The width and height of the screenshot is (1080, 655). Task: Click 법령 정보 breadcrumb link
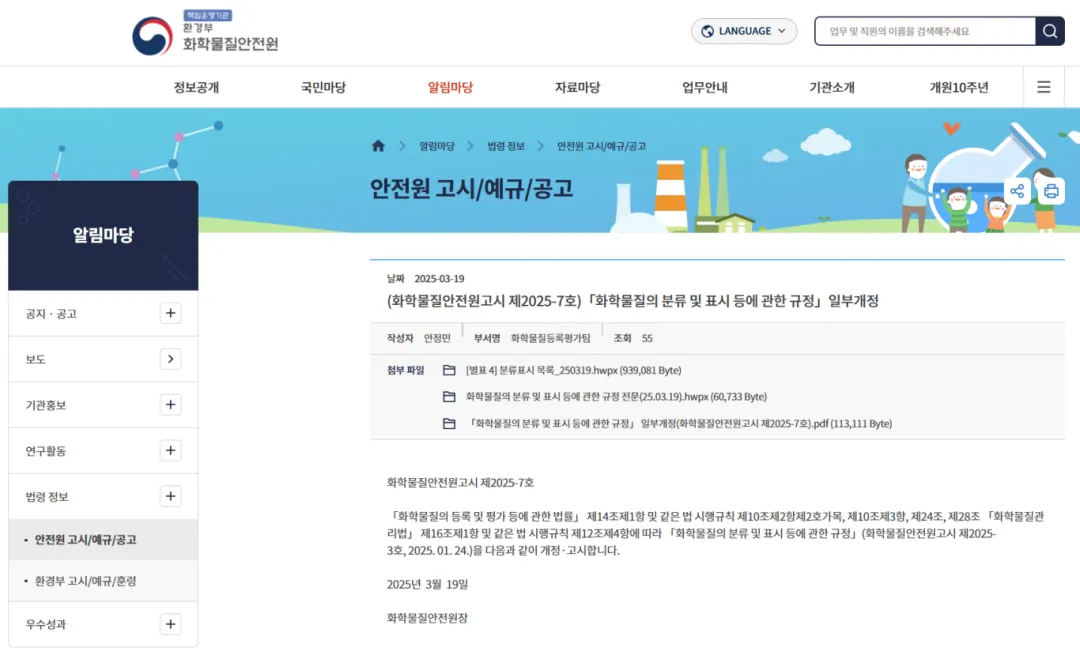[x=505, y=146]
